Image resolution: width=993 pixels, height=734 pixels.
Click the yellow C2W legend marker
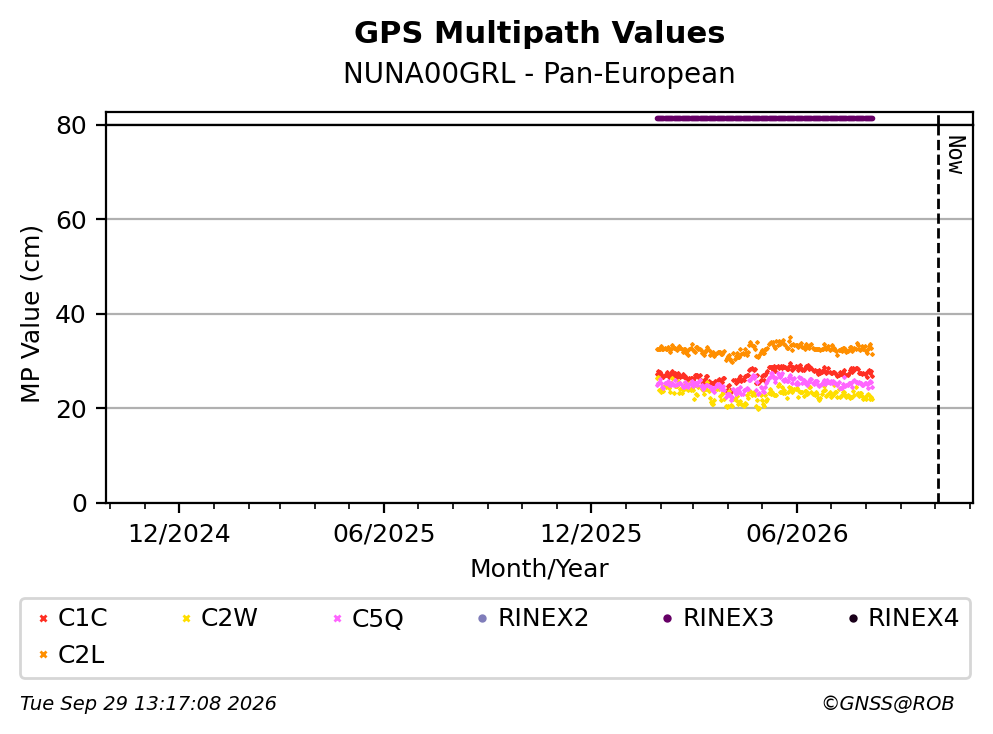[186, 618]
